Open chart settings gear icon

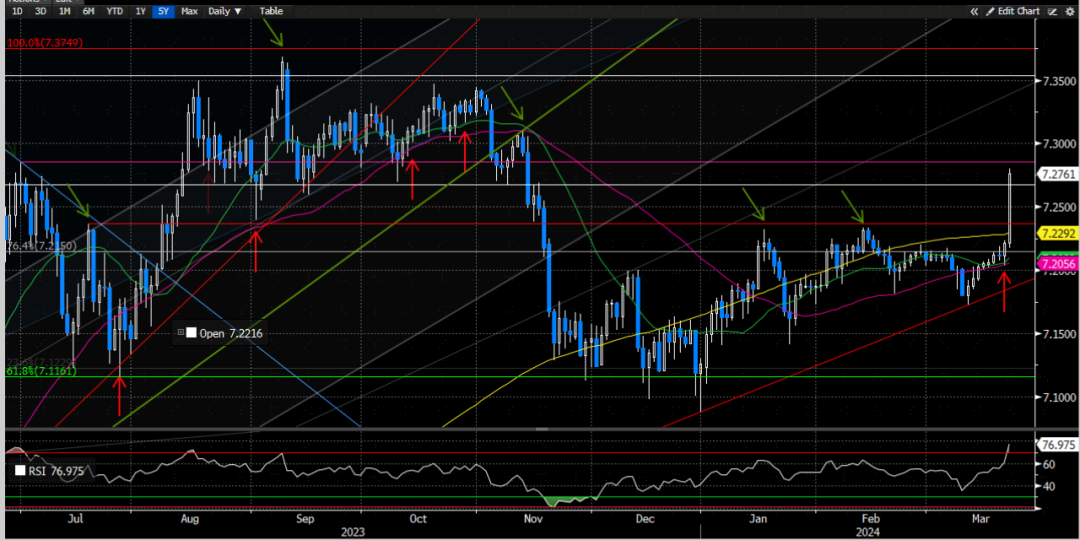pos(1070,11)
